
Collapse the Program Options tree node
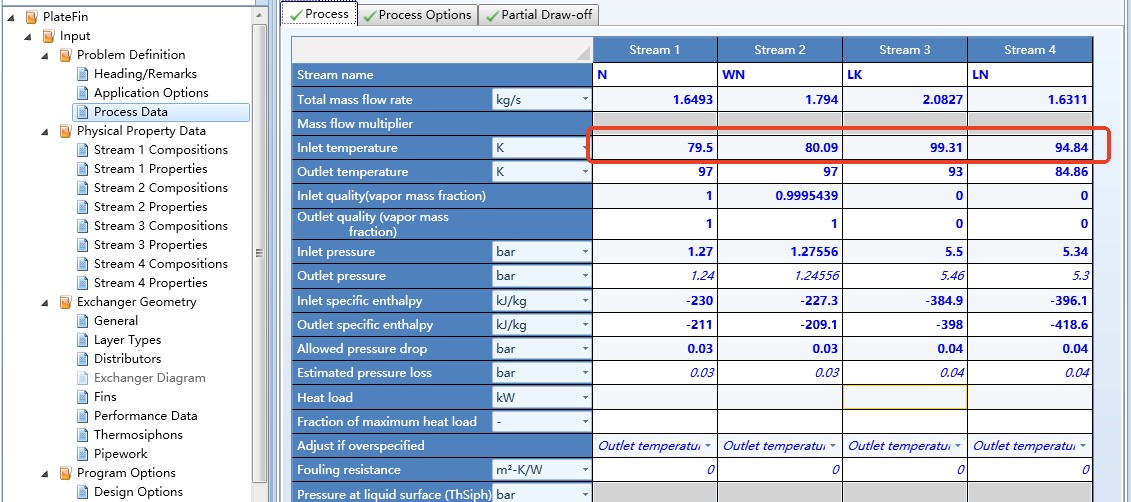pos(46,473)
